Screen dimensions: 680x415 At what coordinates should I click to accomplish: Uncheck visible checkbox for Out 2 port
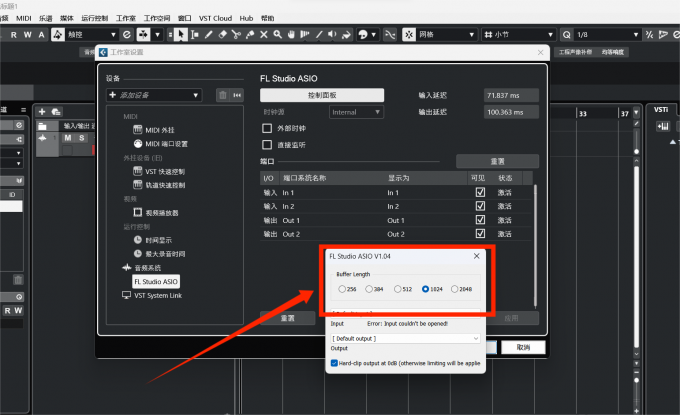point(480,234)
